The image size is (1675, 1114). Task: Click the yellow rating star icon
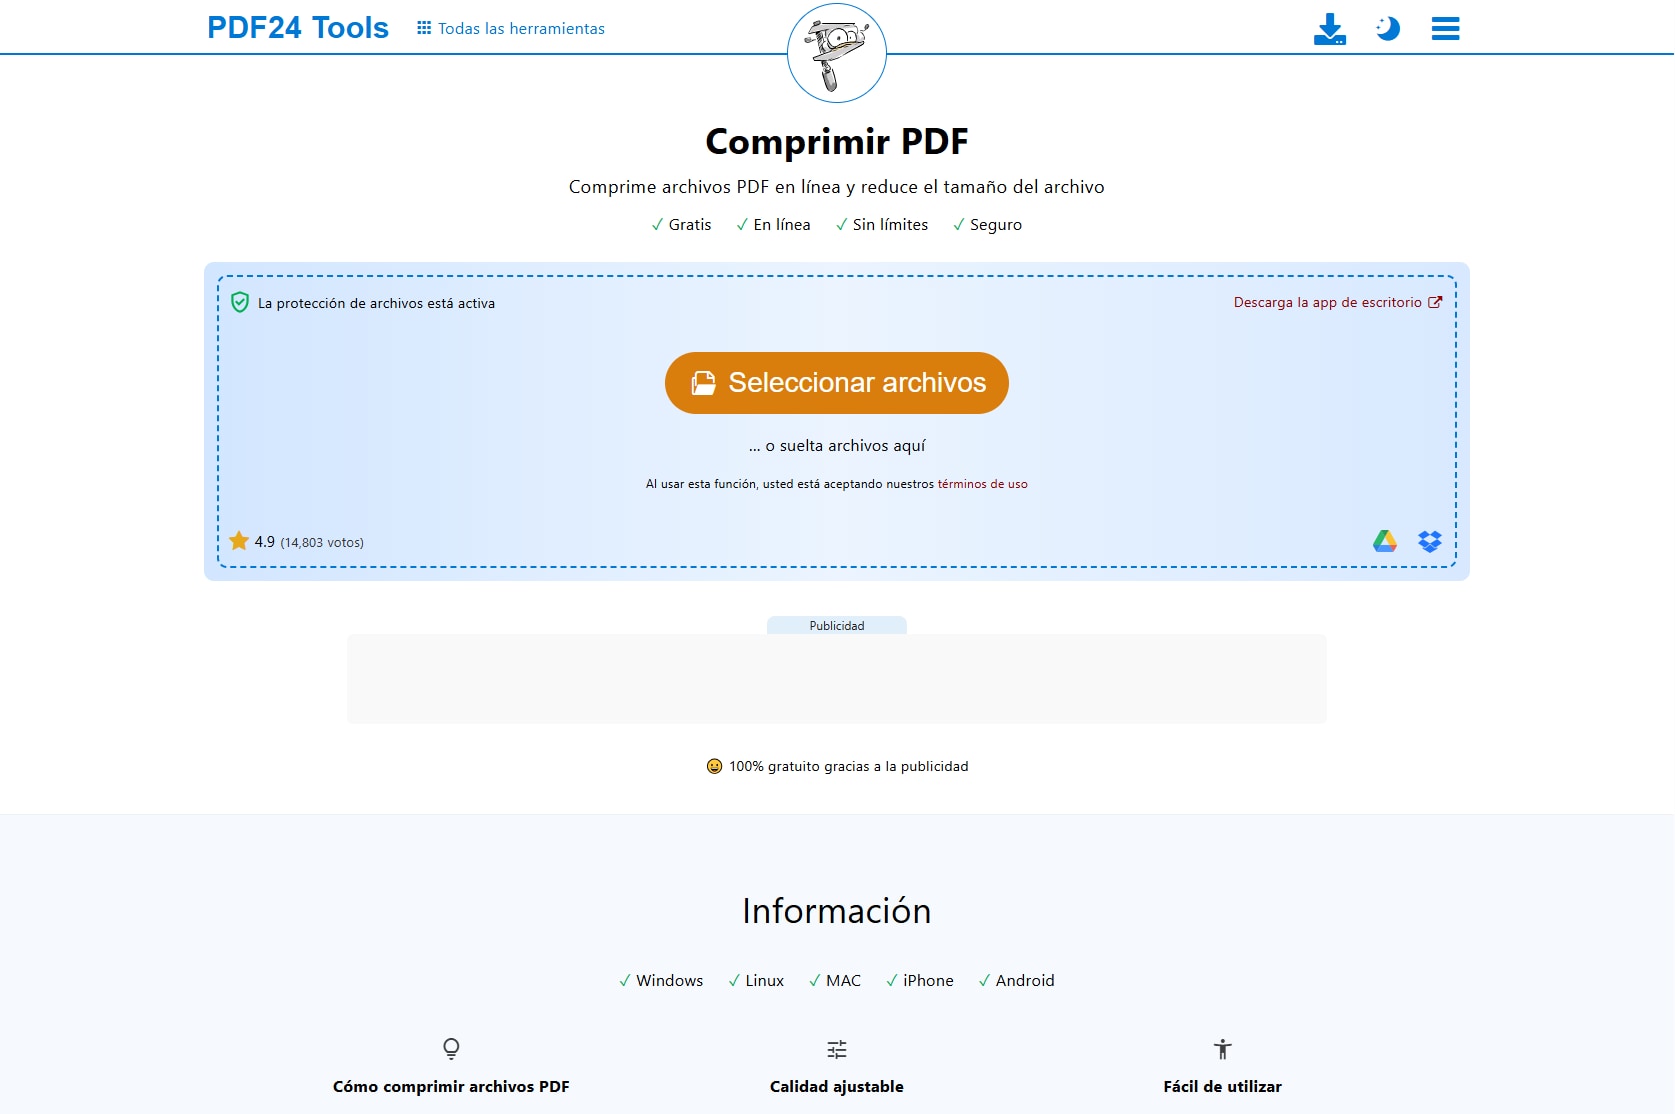tap(239, 541)
